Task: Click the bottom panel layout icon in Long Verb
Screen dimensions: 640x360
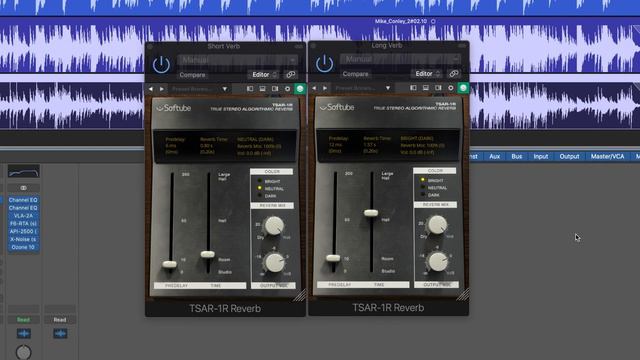Action: (x=426, y=88)
